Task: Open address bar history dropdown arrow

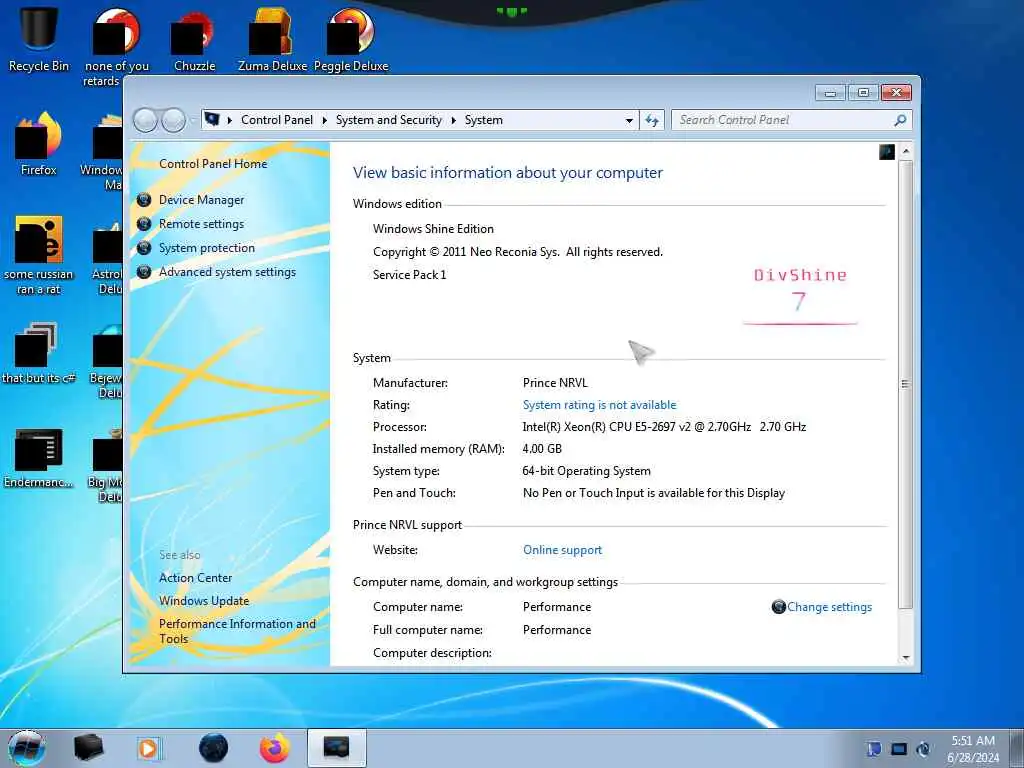Action: tap(629, 121)
